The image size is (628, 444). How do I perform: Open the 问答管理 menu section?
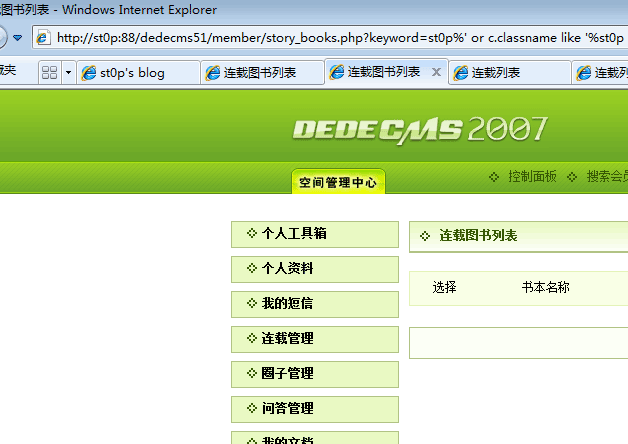coord(315,409)
